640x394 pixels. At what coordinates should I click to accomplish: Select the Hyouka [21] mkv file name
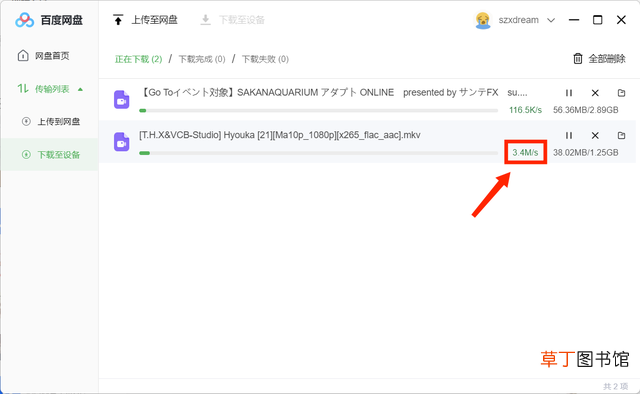pyautogui.click(x=280, y=135)
